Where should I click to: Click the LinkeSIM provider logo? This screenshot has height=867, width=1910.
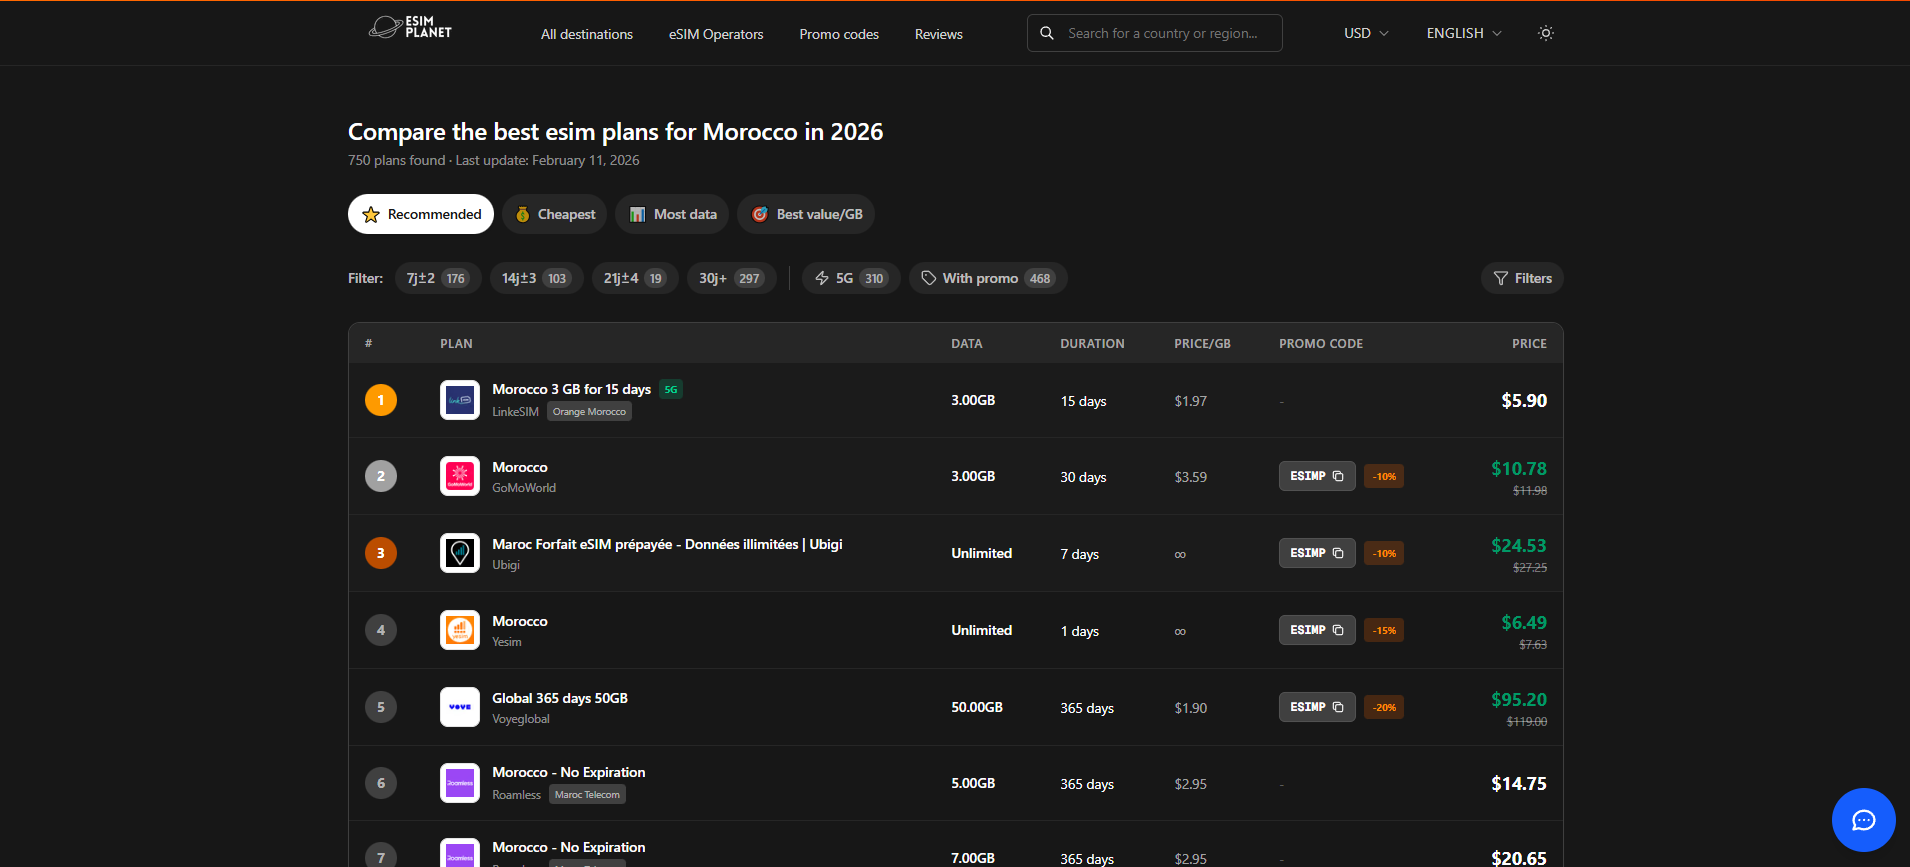click(460, 400)
